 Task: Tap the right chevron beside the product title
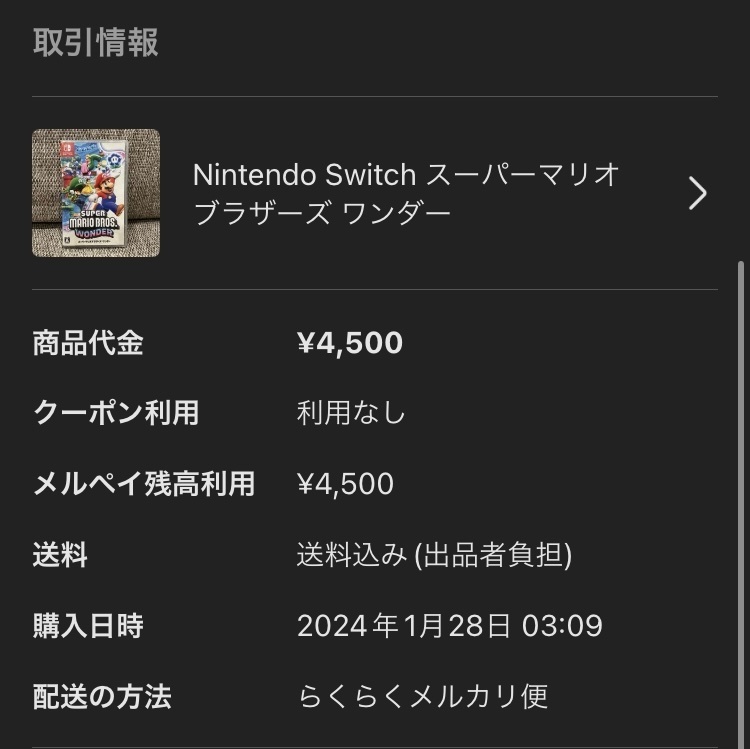pos(697,193)
